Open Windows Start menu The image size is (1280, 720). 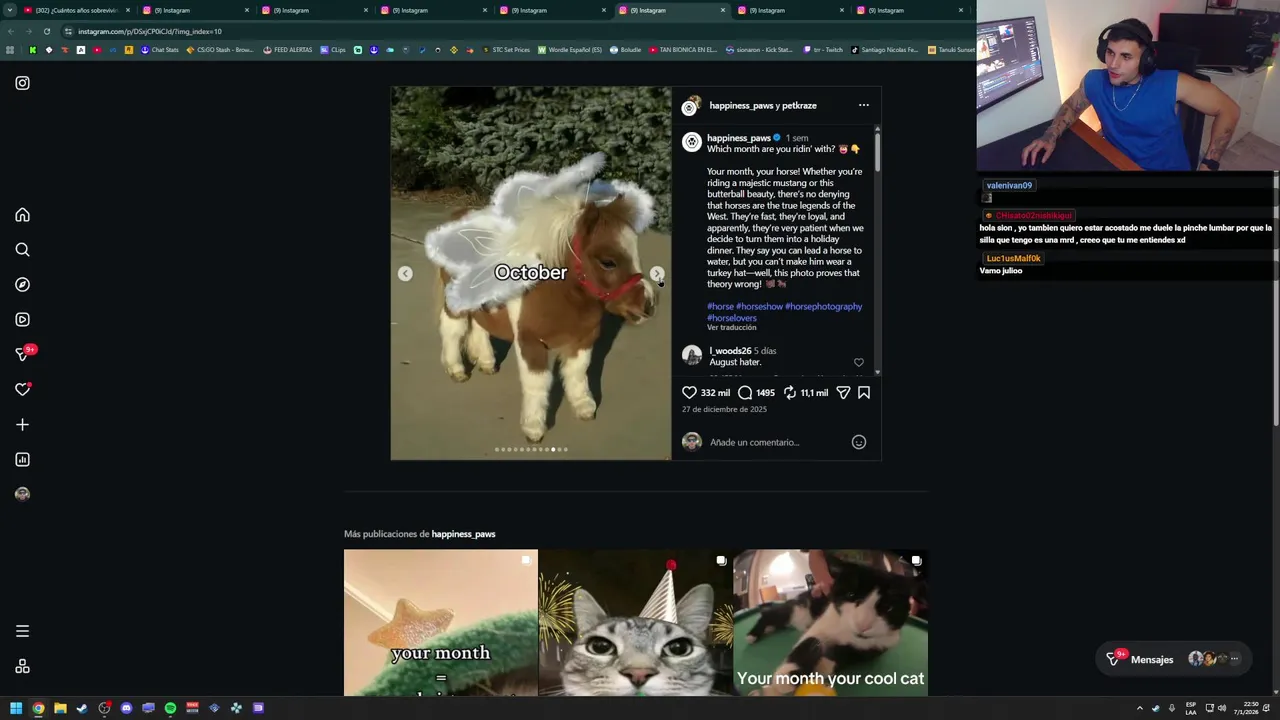click(x=16, y=708)
